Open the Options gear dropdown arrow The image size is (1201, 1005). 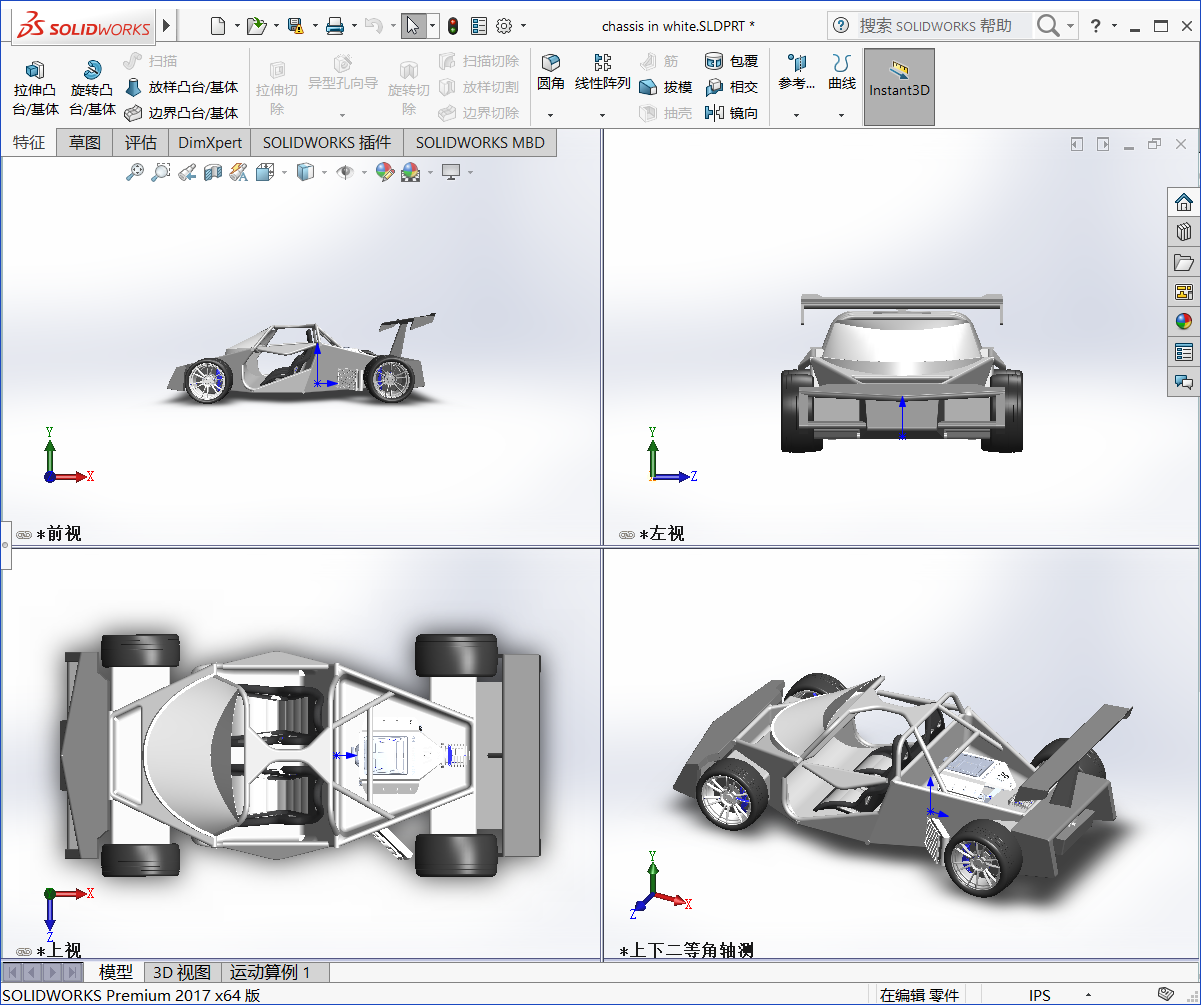pyautogui.click(x=523, y=26)
